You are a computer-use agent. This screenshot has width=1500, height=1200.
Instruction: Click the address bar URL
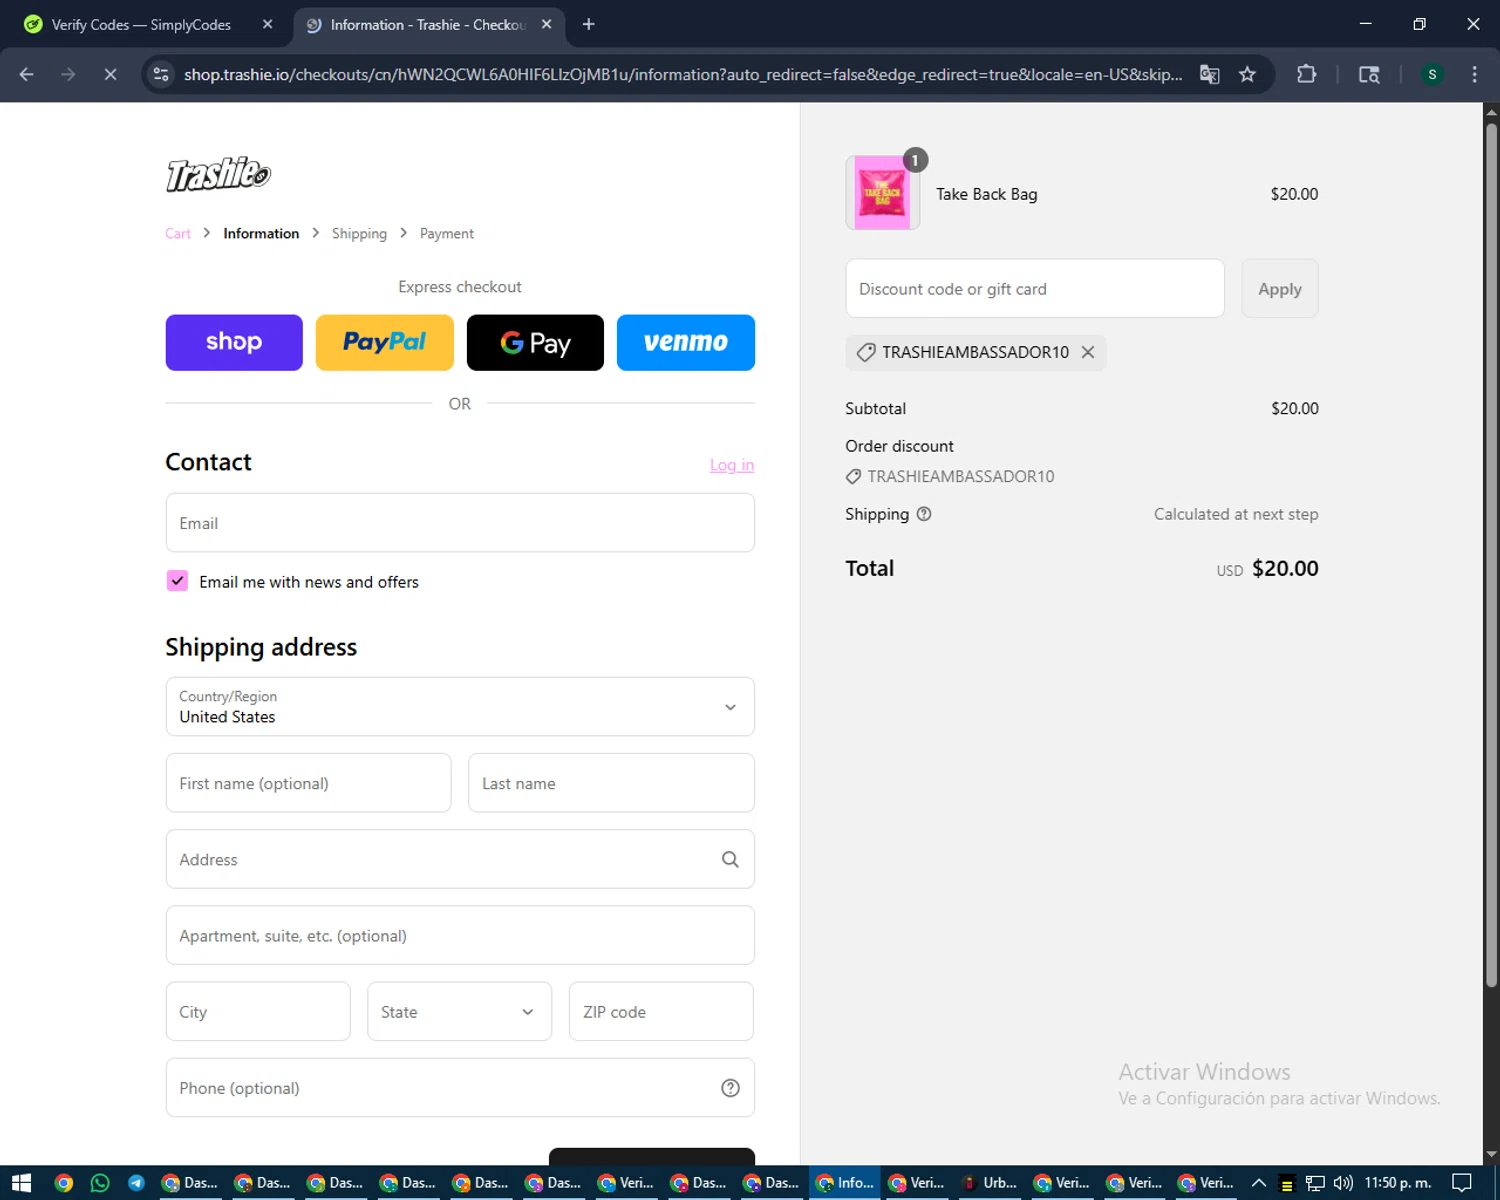coord(683,74)
